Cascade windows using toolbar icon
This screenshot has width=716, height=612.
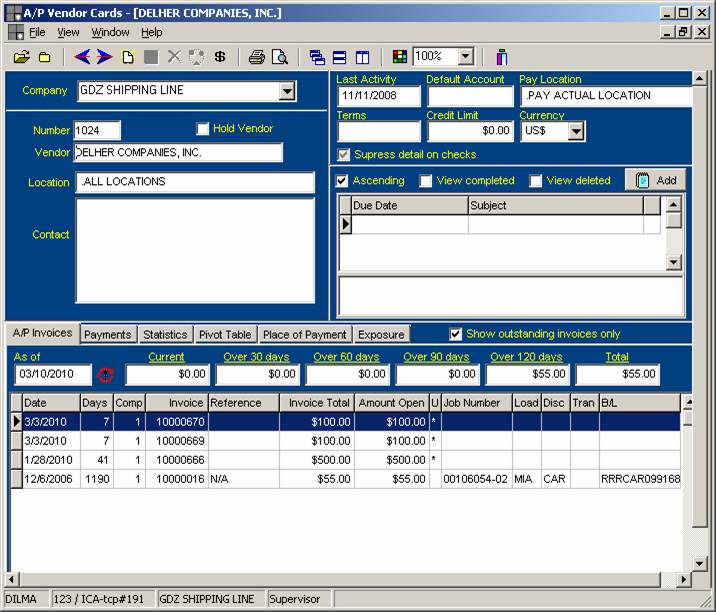pos(317,57)
